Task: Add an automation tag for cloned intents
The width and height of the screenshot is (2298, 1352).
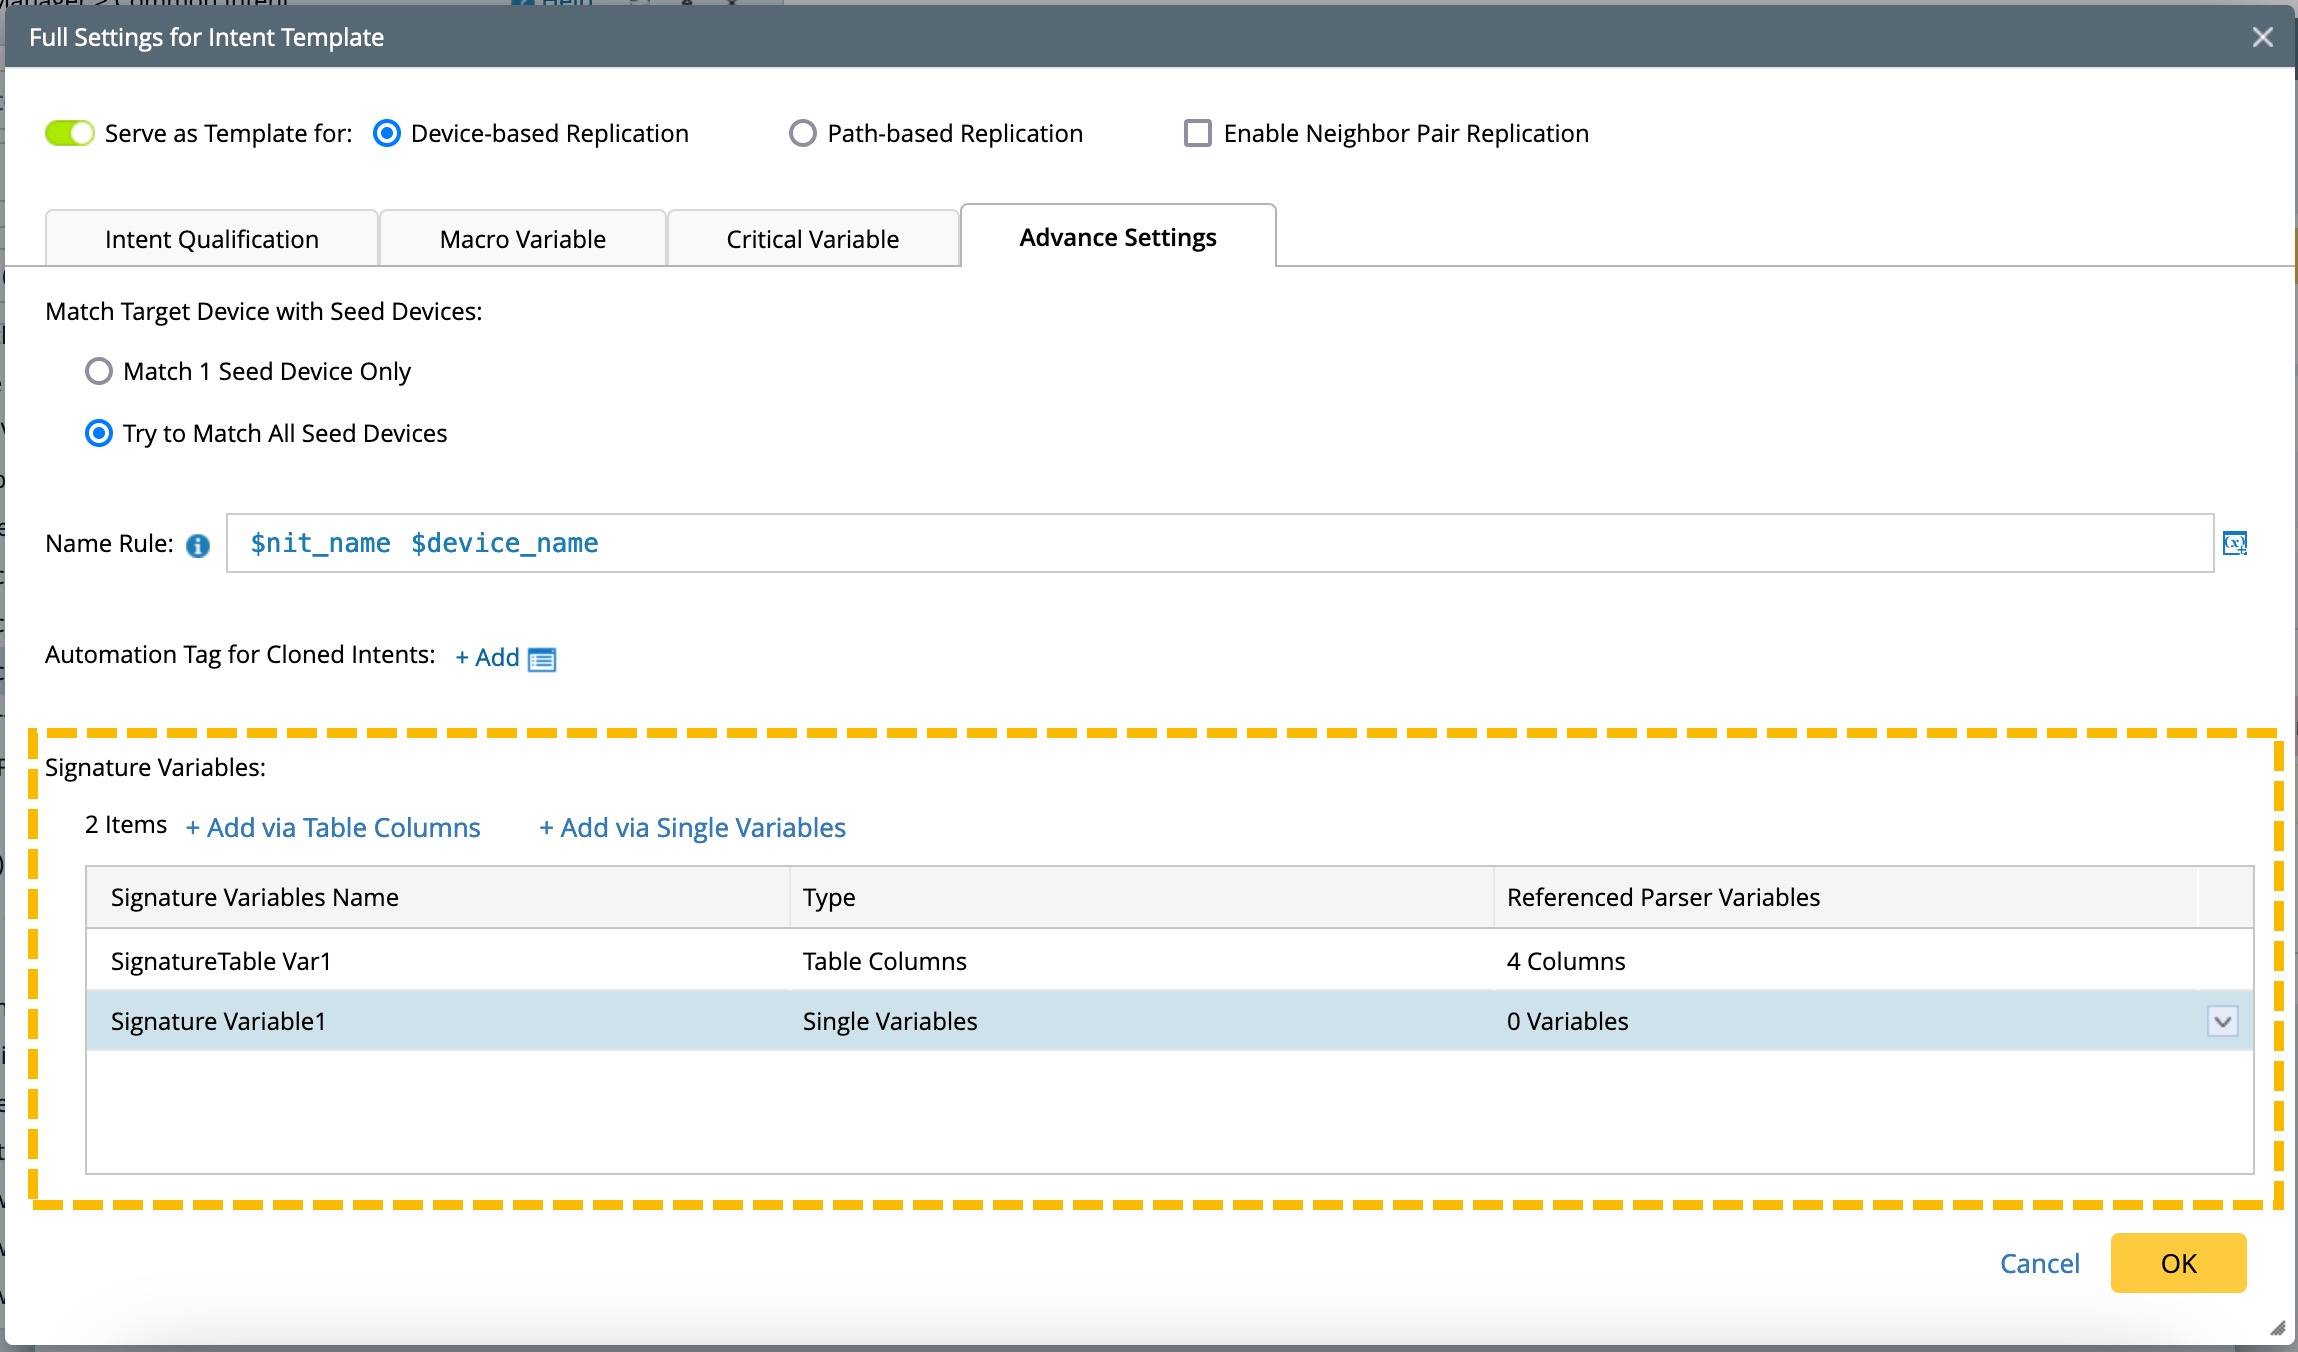Action: coord(487,657)
